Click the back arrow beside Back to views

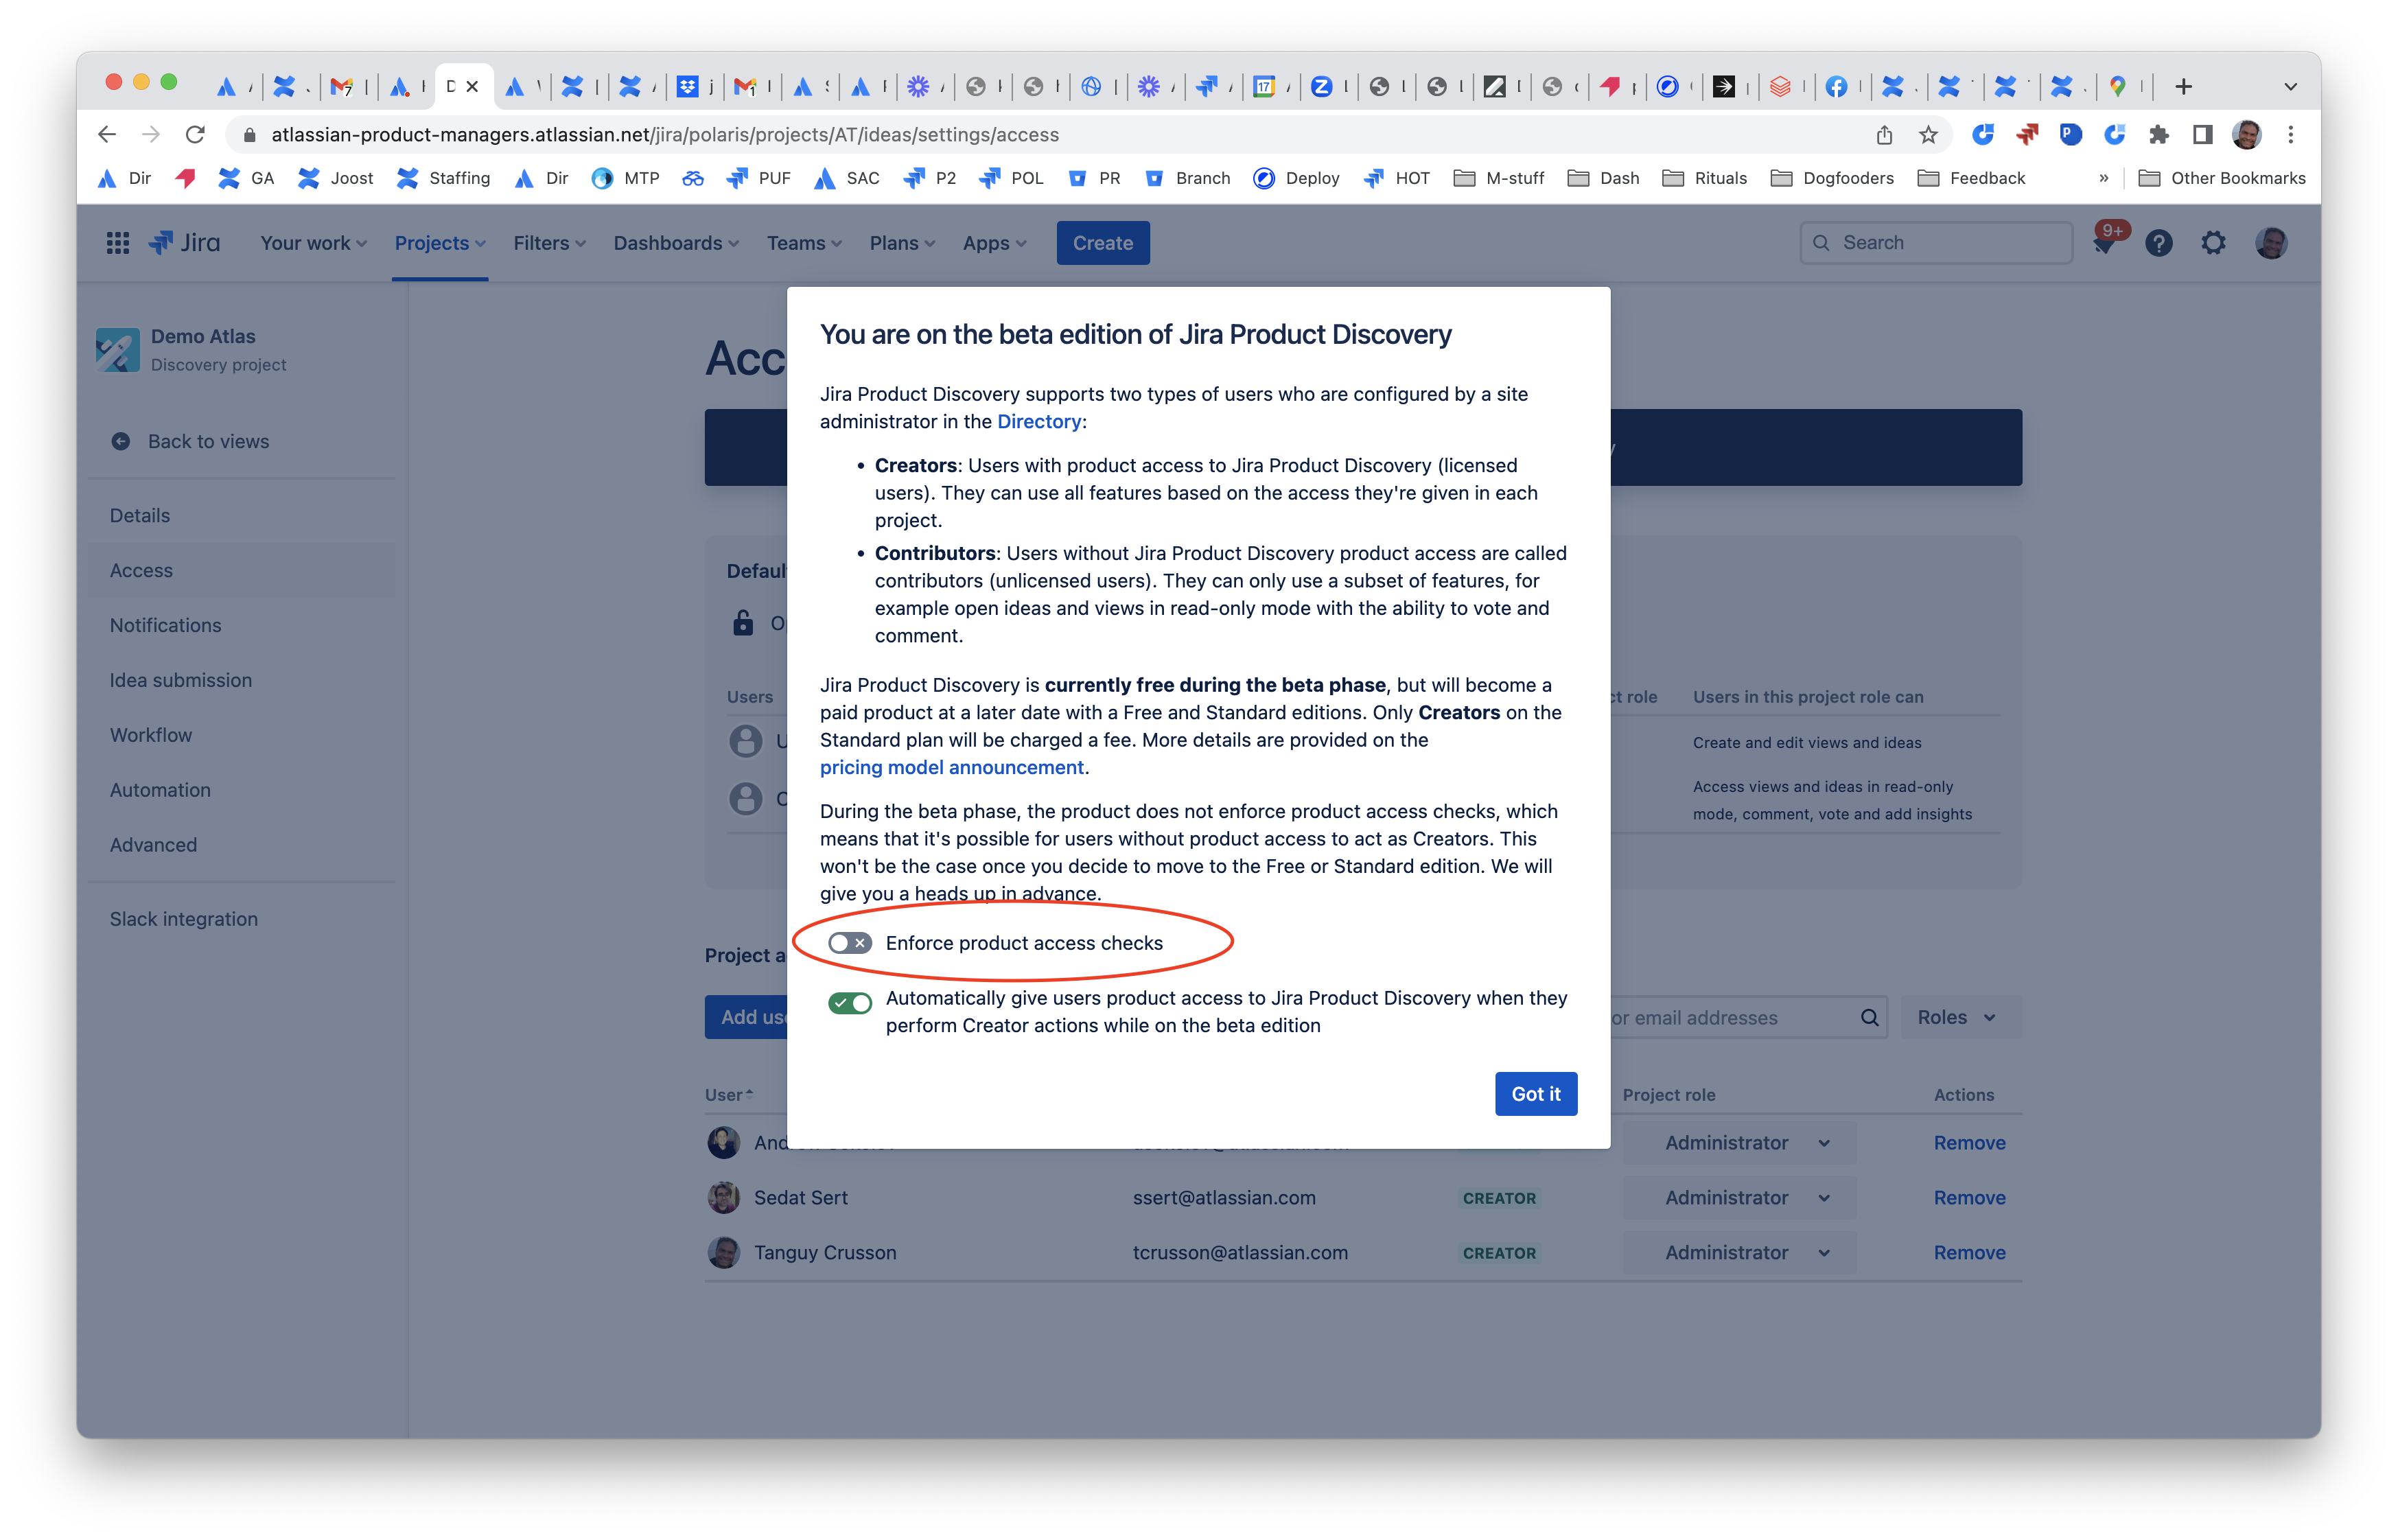coord(120,441)
